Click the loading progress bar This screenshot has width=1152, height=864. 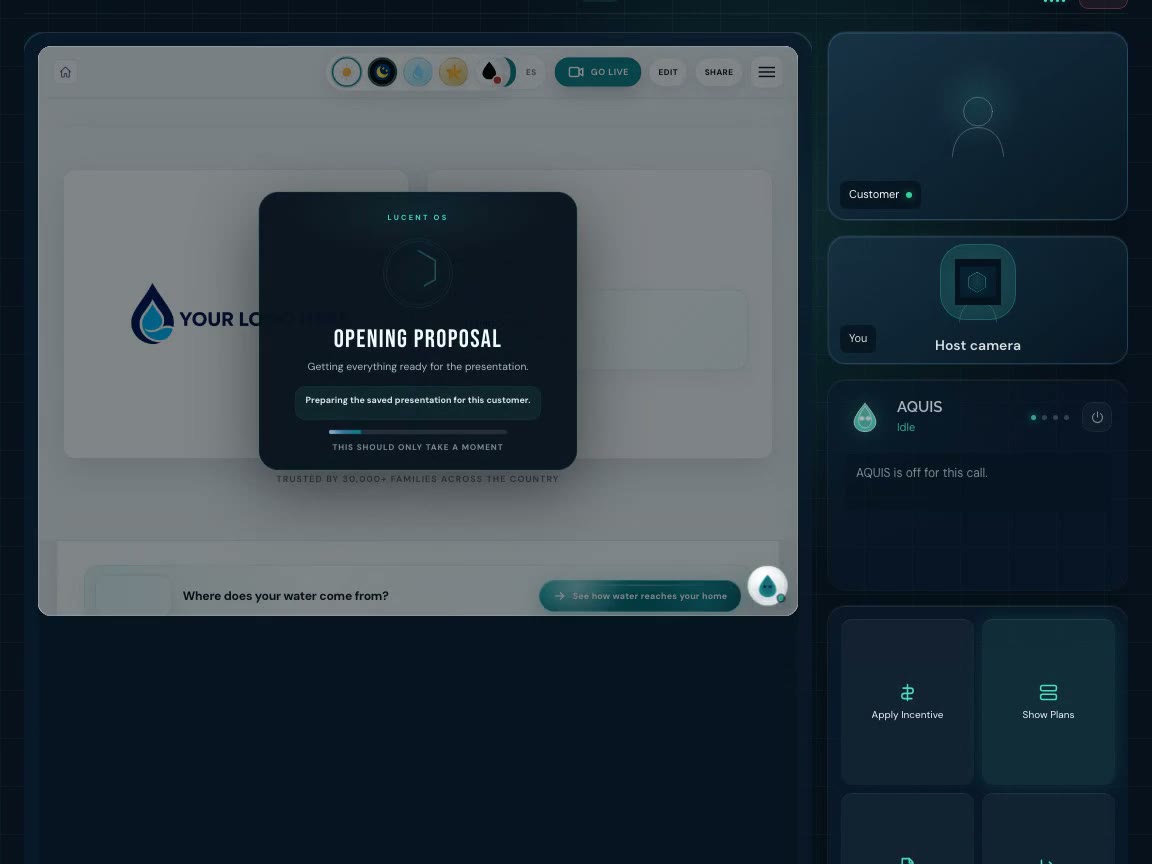(x=417, y=432)
